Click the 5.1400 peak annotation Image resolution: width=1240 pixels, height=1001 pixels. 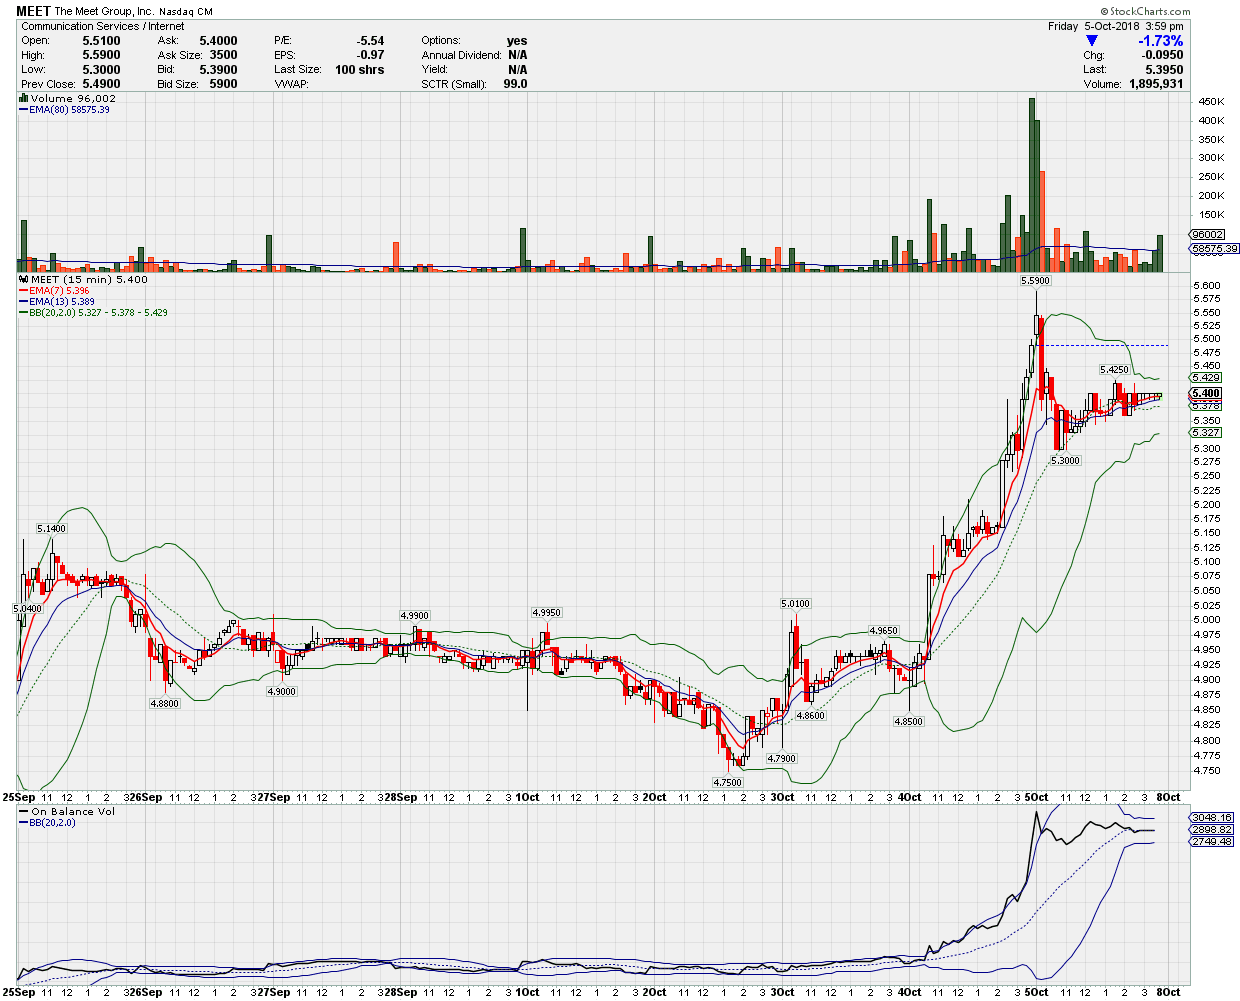click(x=52, y=528)
